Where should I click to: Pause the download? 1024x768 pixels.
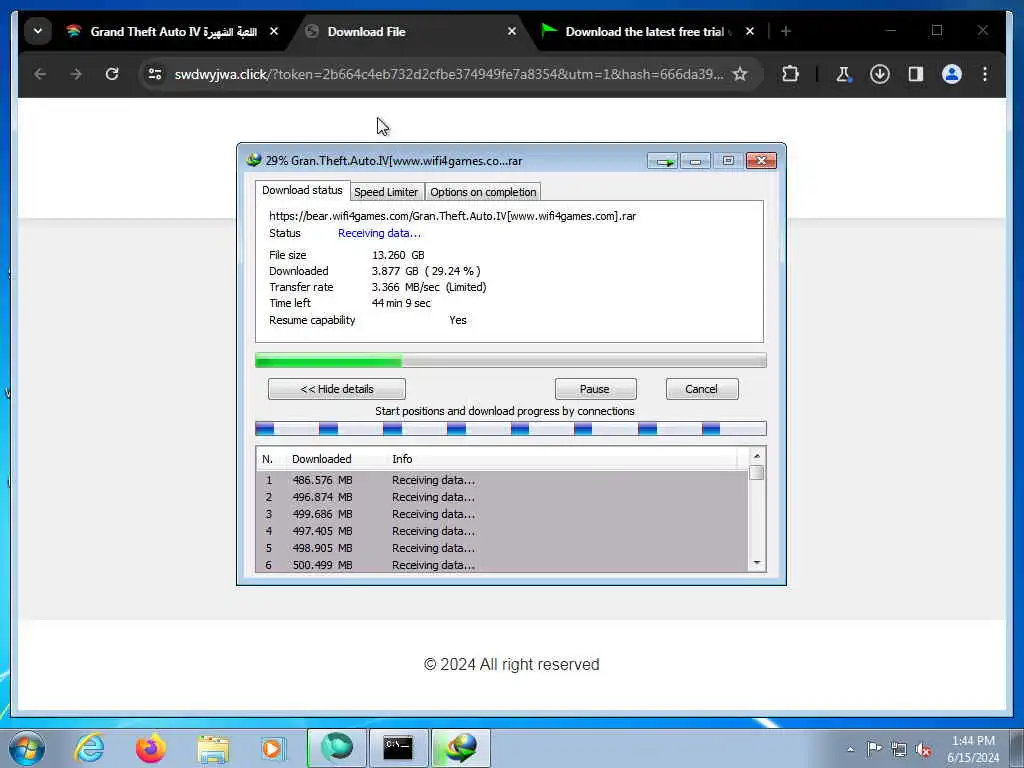coord(595,389)
